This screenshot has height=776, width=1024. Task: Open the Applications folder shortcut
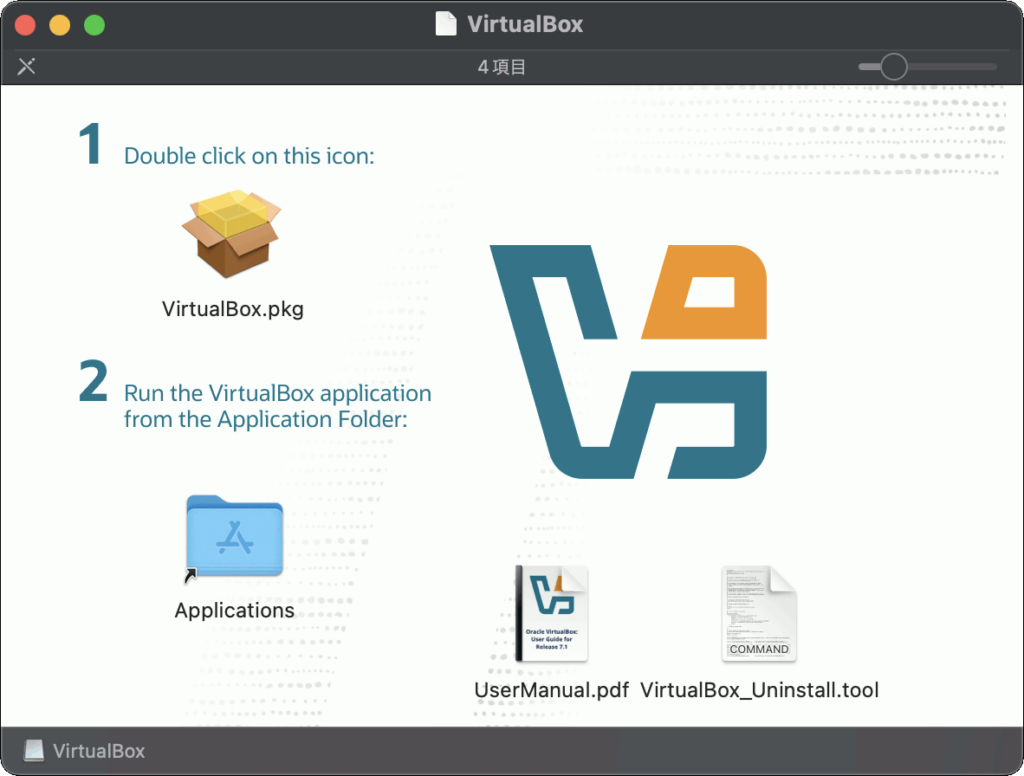(x=234, y=537)
